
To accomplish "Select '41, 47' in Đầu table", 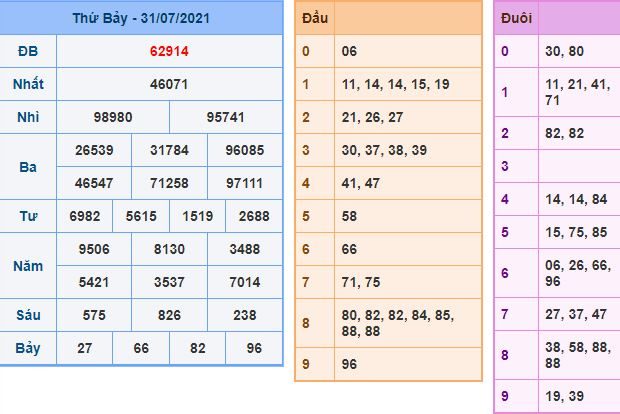I will click(361, 183).
